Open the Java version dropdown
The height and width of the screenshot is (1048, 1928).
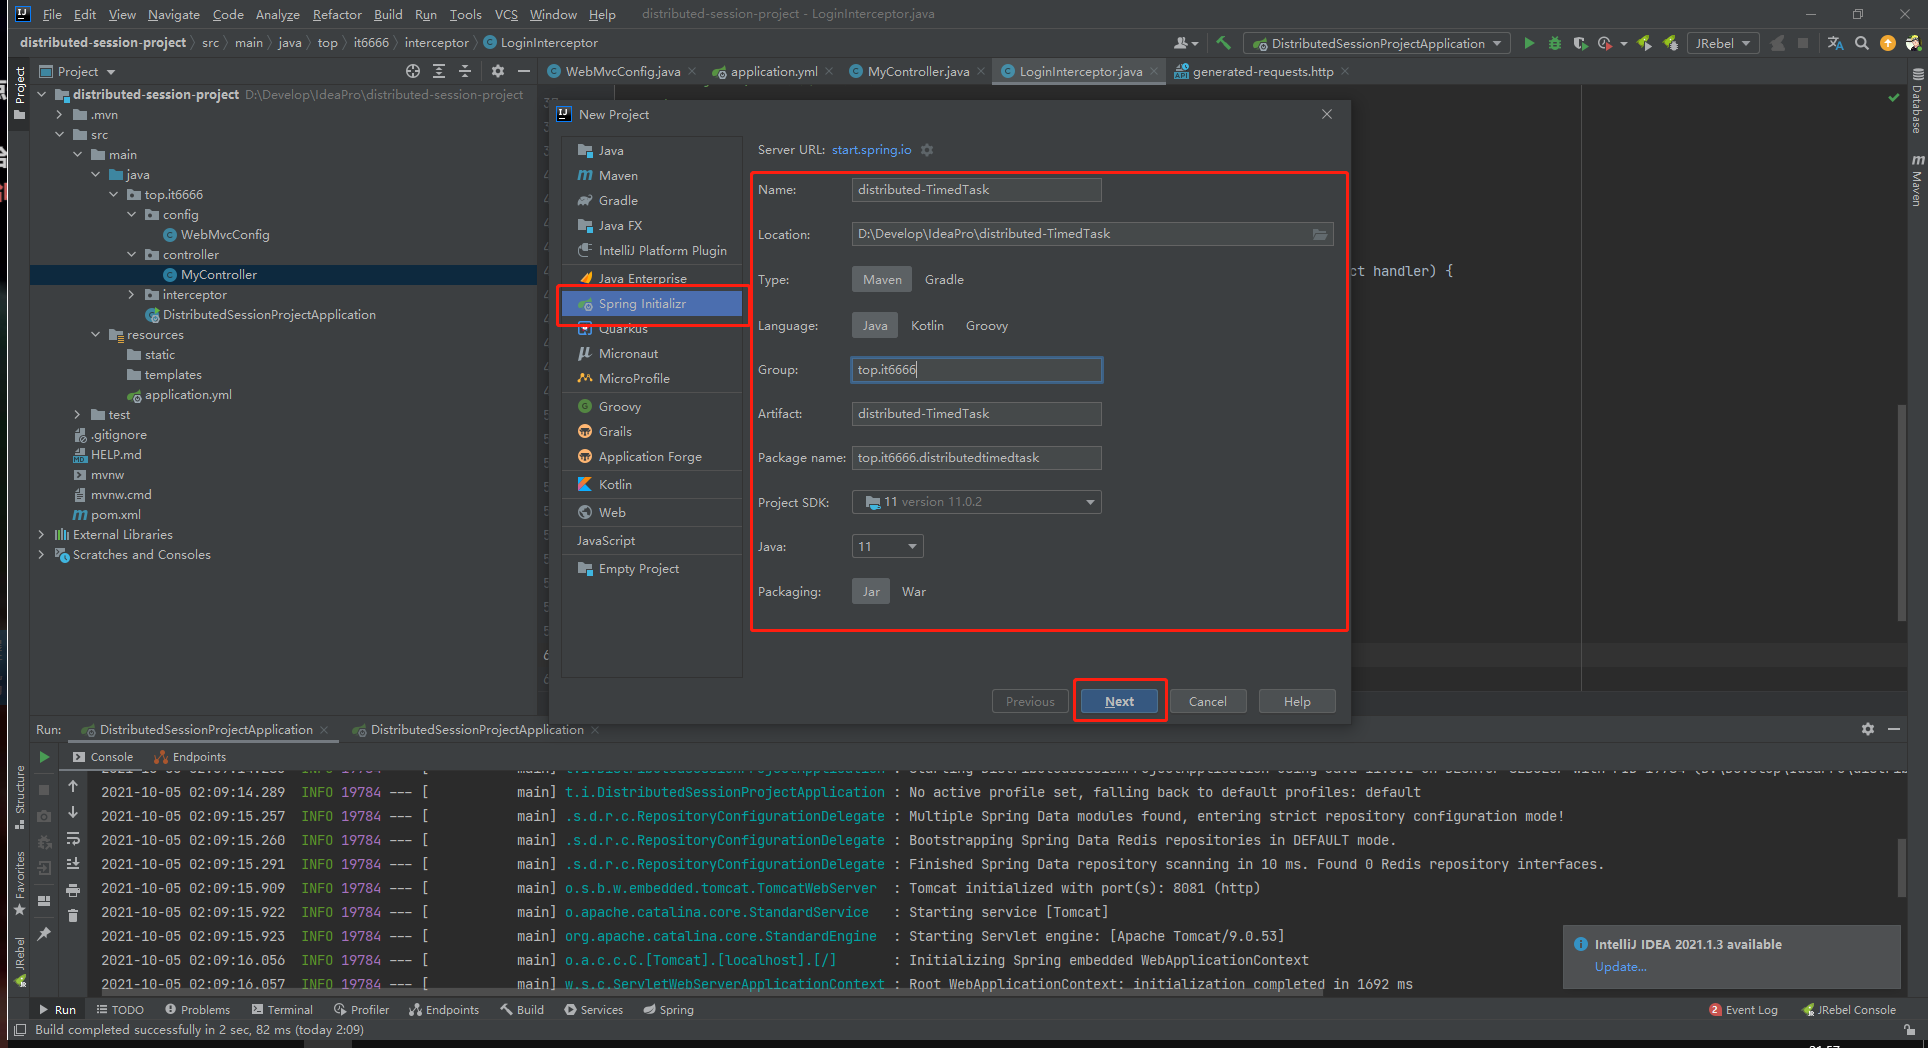click(x=887, y=546)
